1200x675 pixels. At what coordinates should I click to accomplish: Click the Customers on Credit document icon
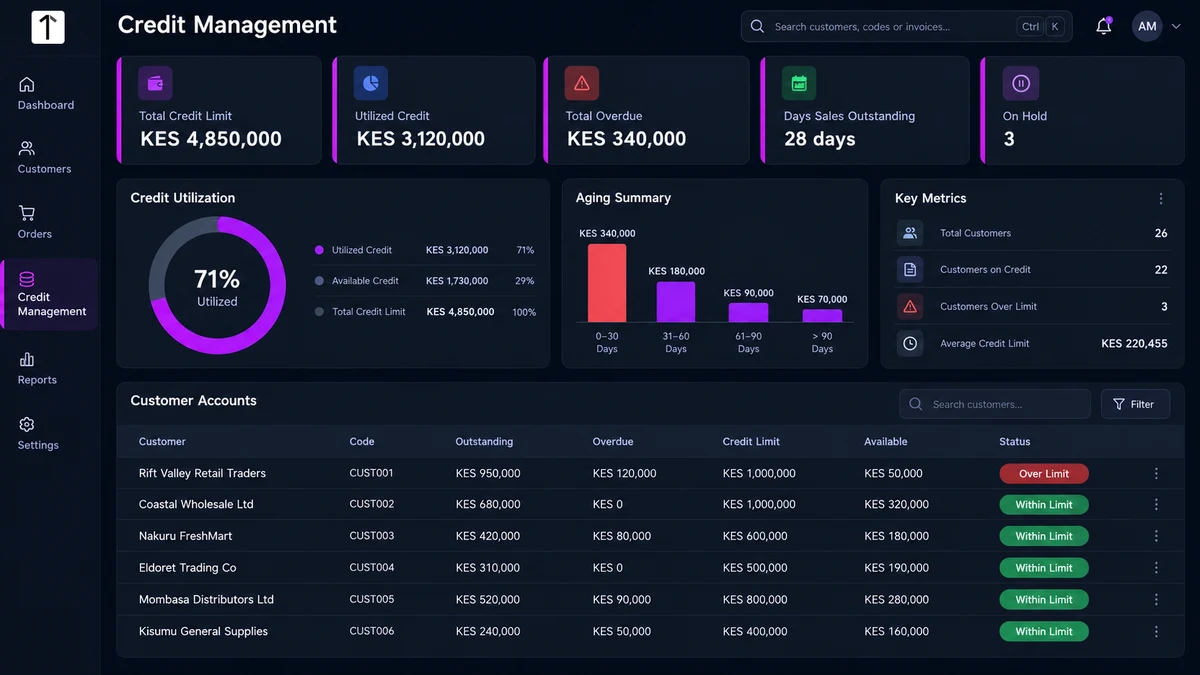pyautogui.click(x=910, y=270)
